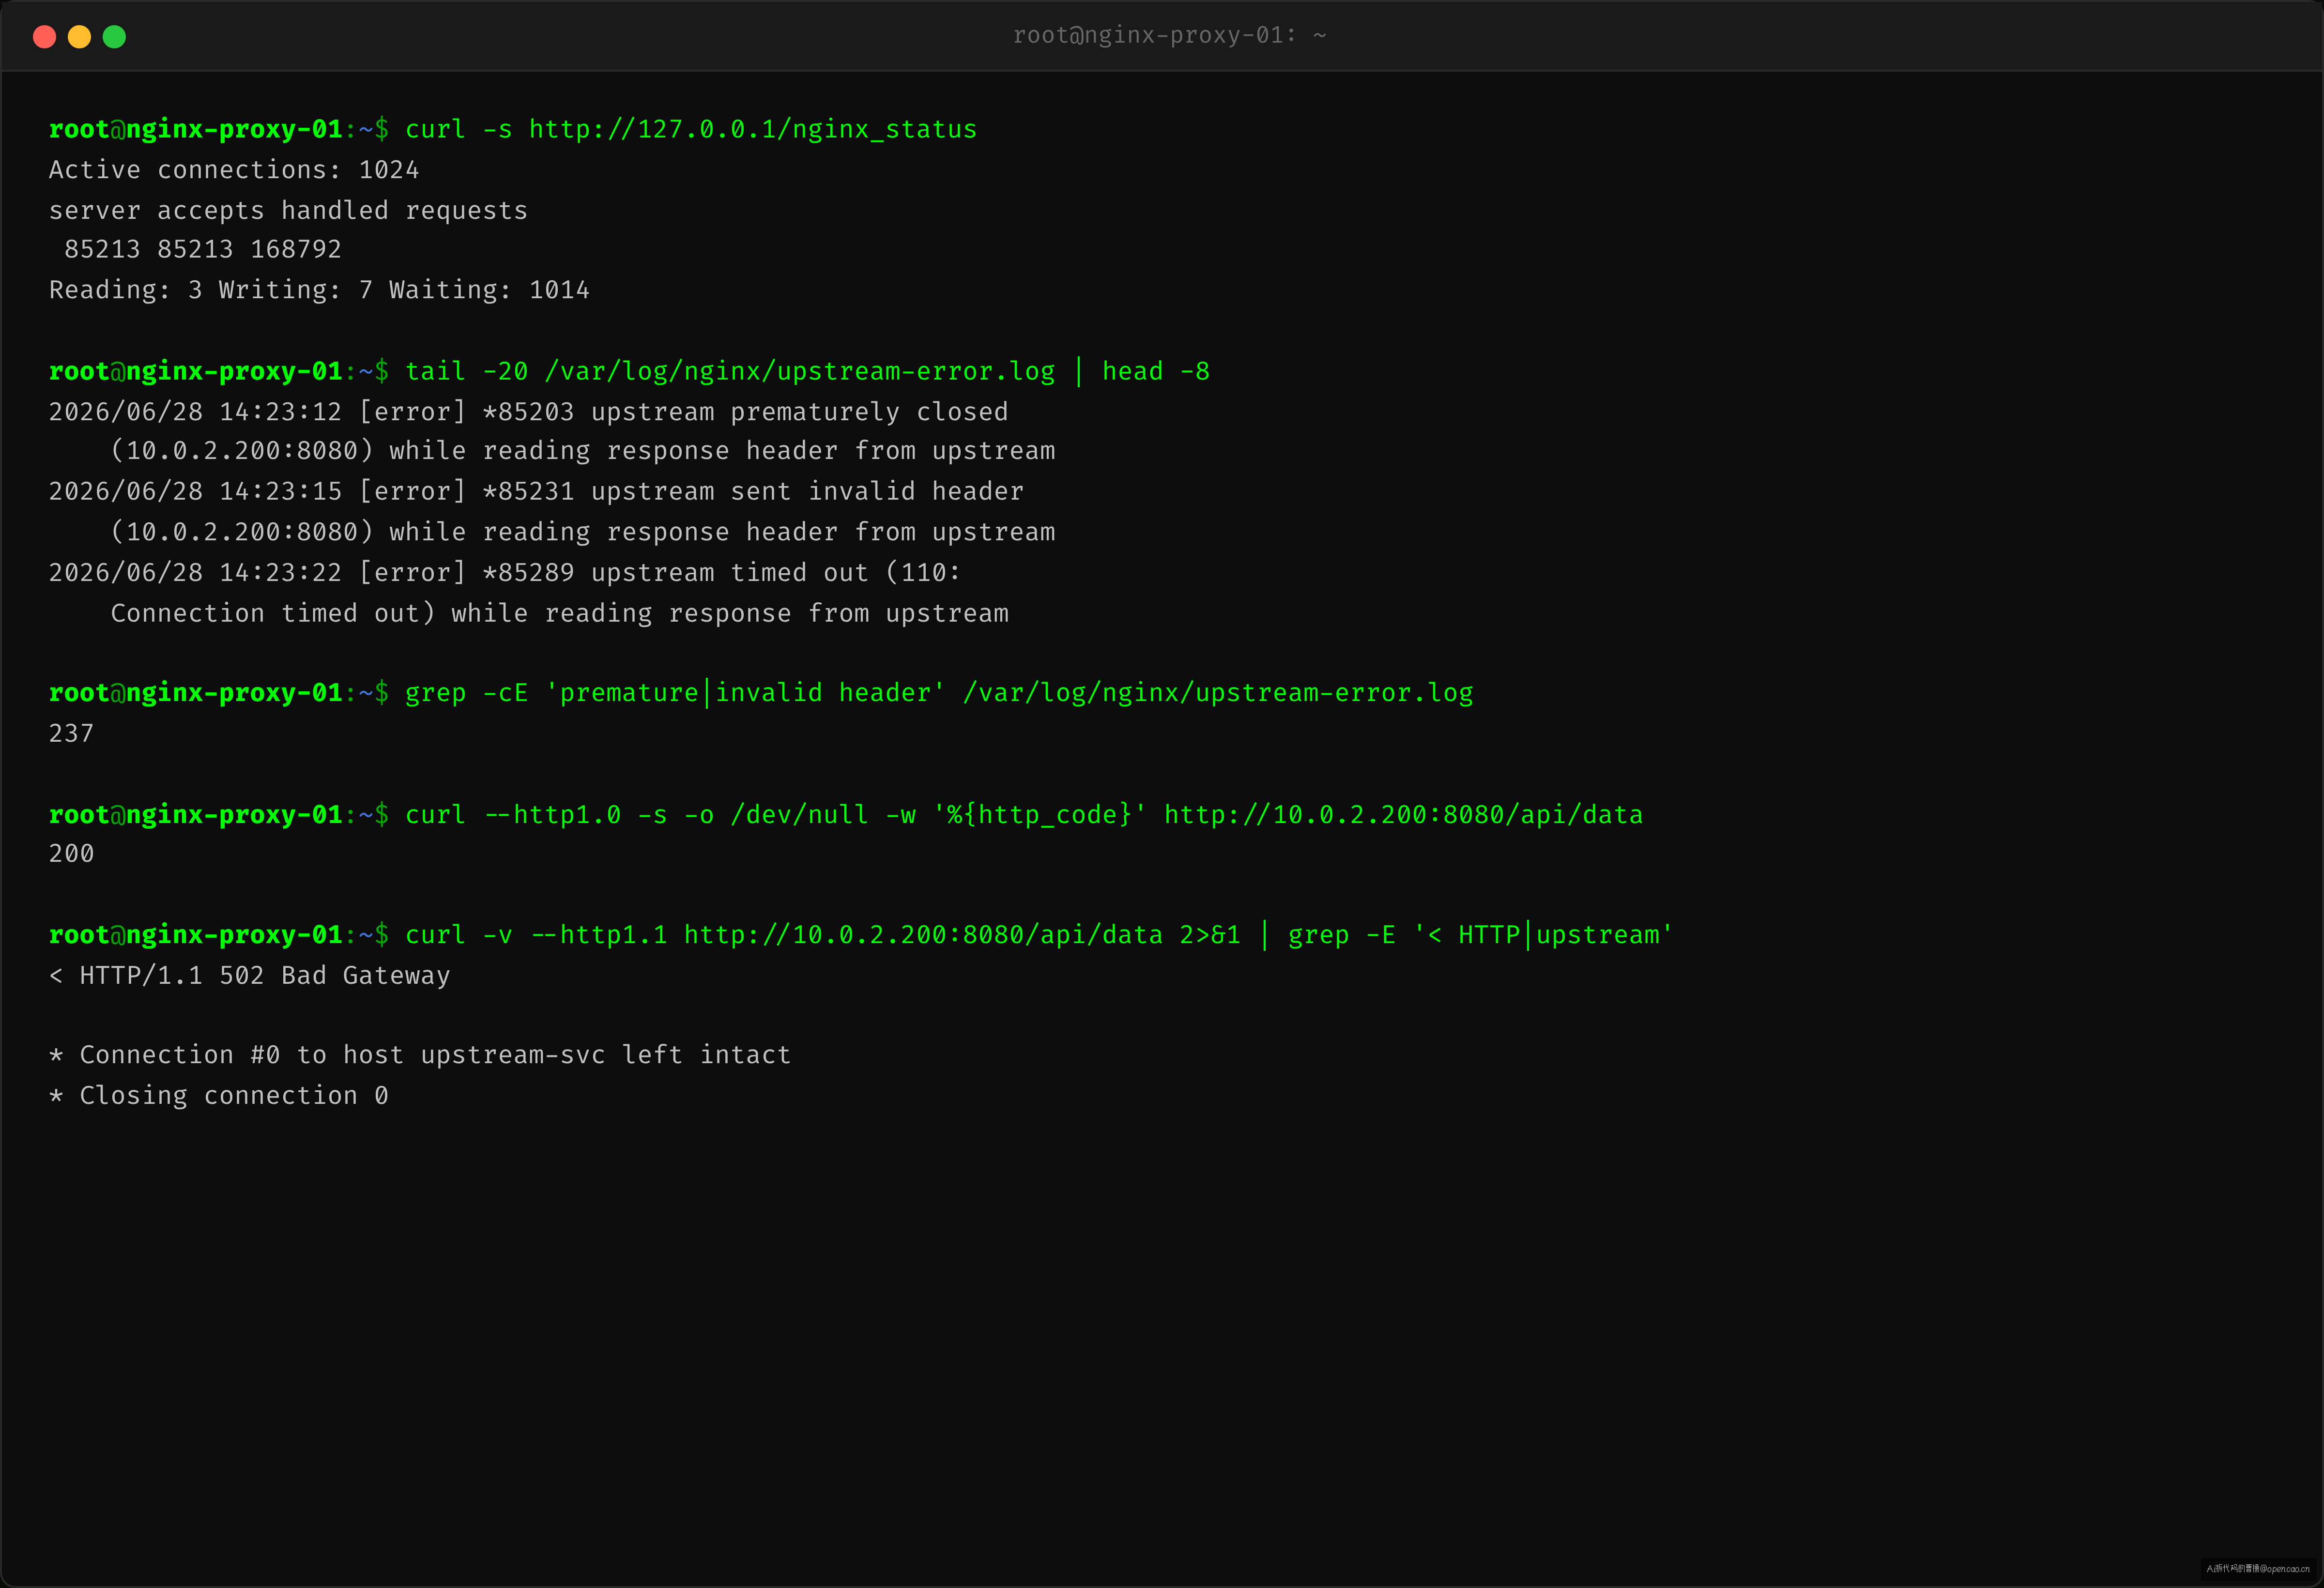The width and height of the screenshot is (2324, 1588).
Task: Click the 14:23:22 upstream timed out error
Action: tap(505, 573)
